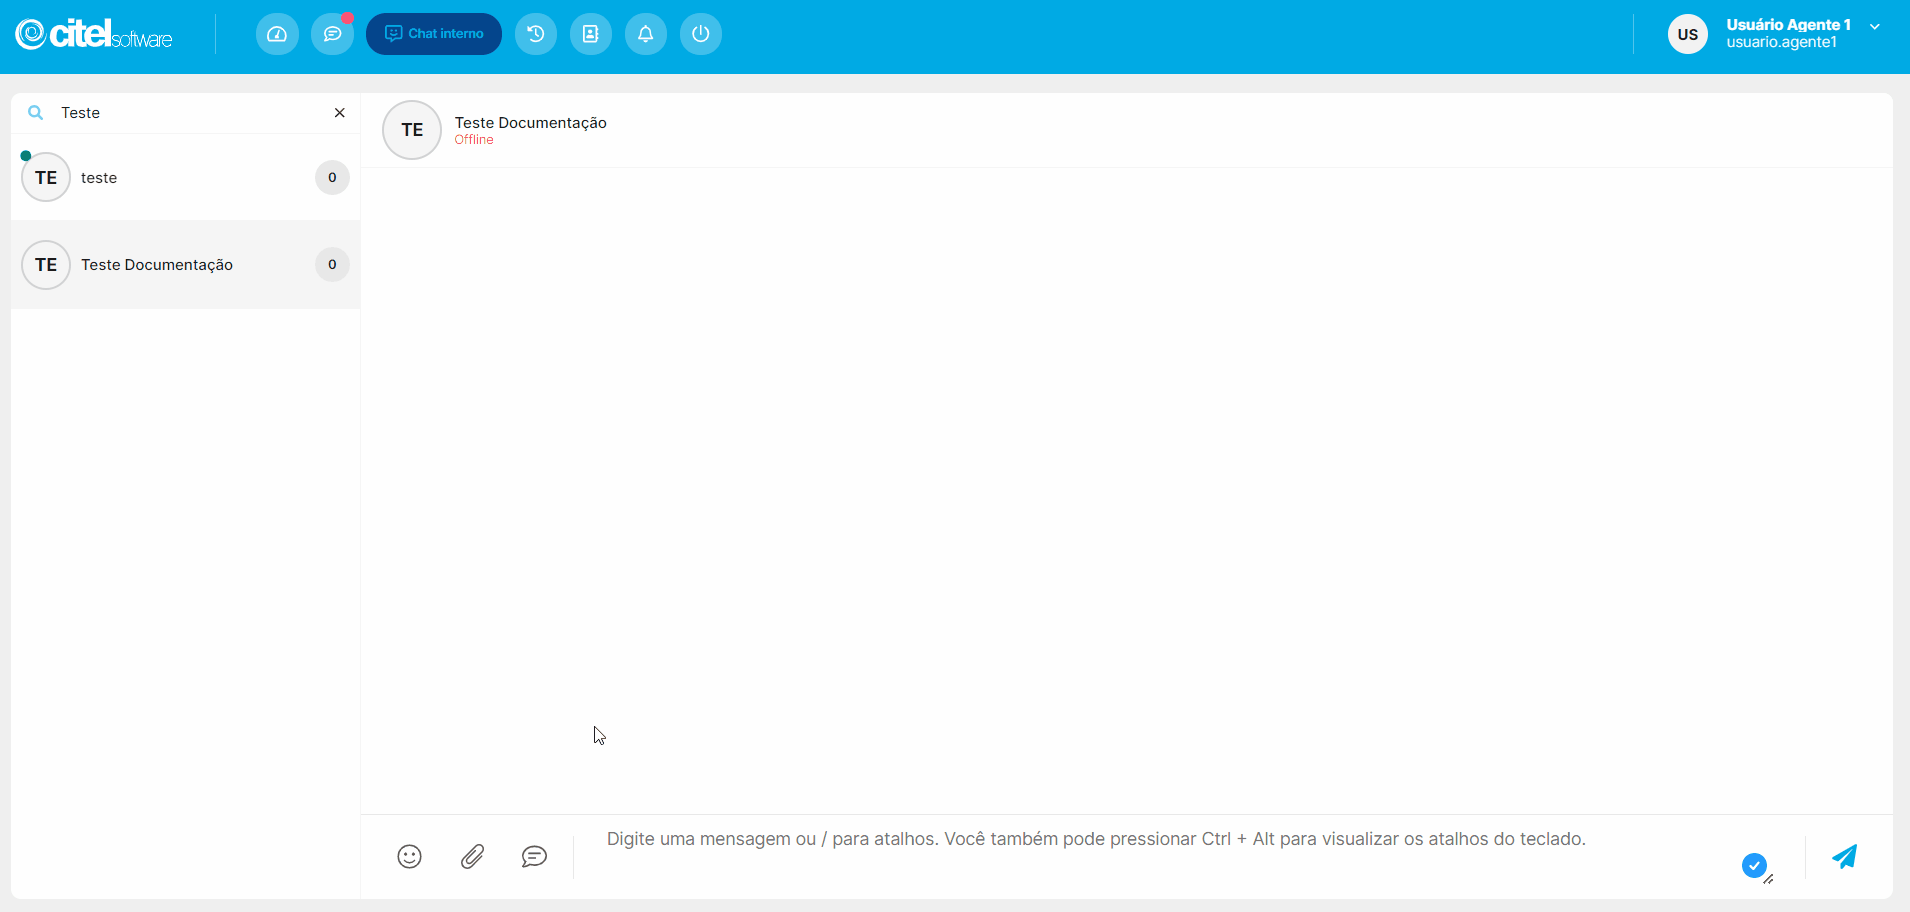Image resolution: width=1910 pixels, height=912 pixels.
Task: Click the teste contact TE avatar
Action: (x=46, y=178)
